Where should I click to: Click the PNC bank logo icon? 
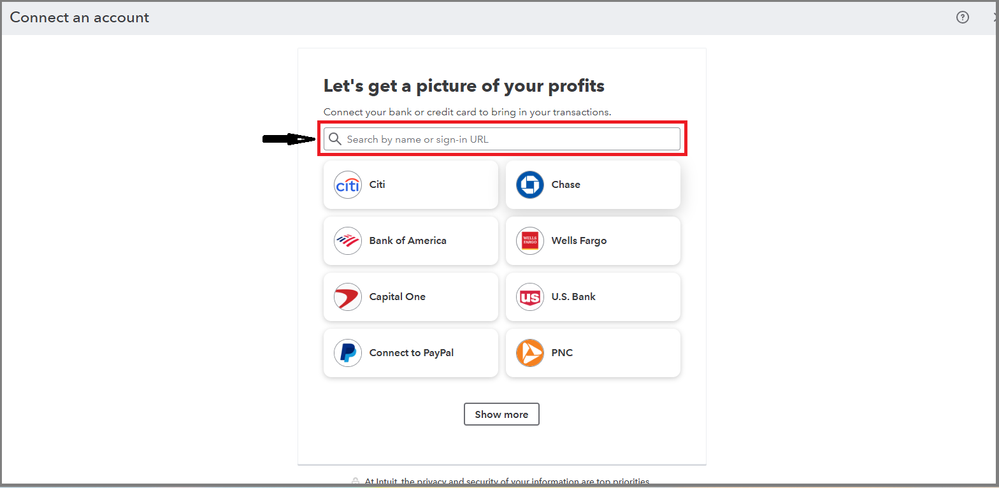pyautogui.click(x=530, y=353)
